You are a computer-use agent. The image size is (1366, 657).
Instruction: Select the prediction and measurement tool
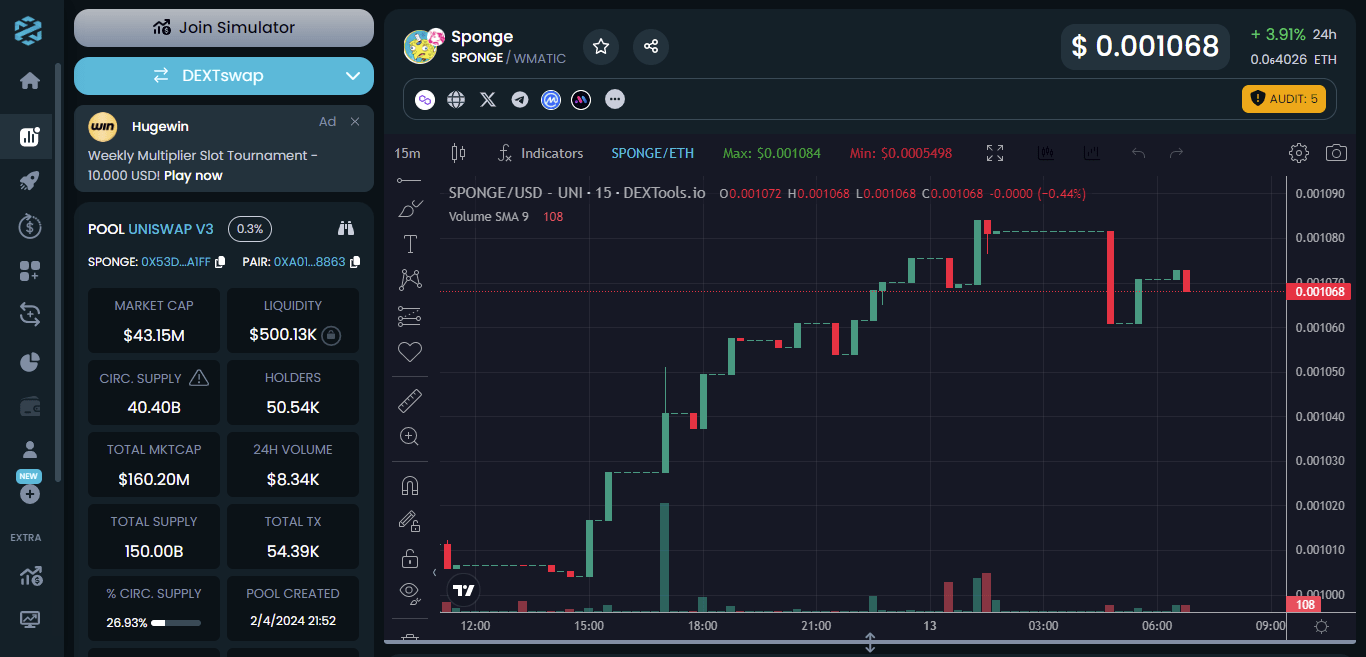[410, 316]
